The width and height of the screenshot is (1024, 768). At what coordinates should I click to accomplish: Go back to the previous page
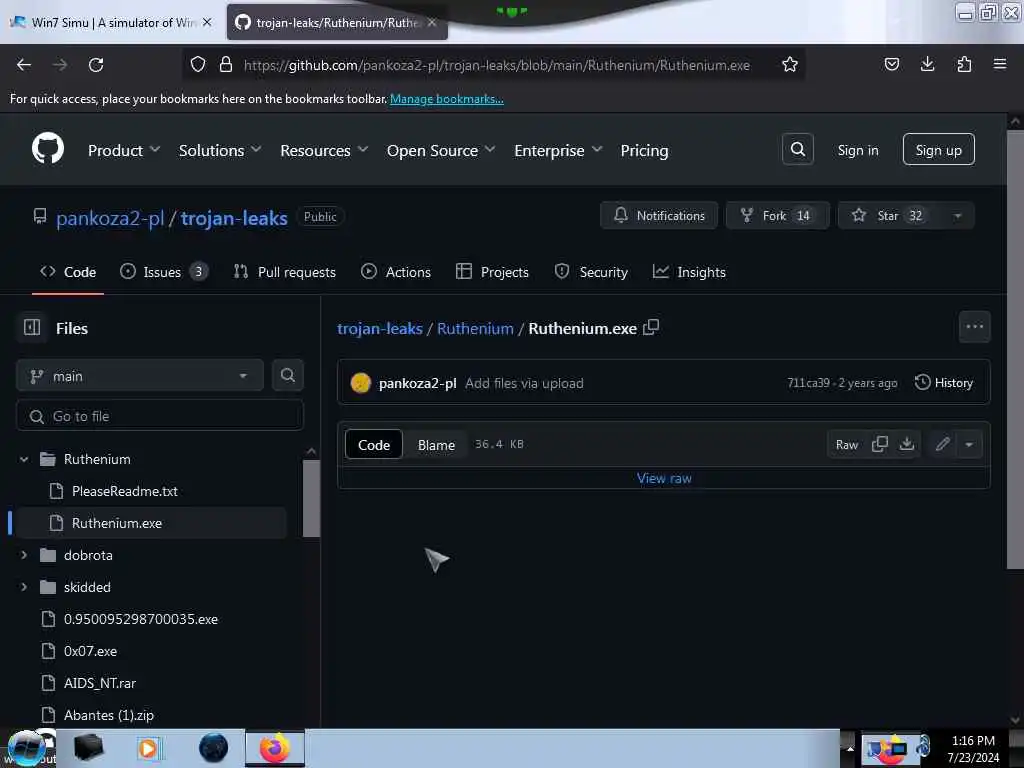pos(24,65)
